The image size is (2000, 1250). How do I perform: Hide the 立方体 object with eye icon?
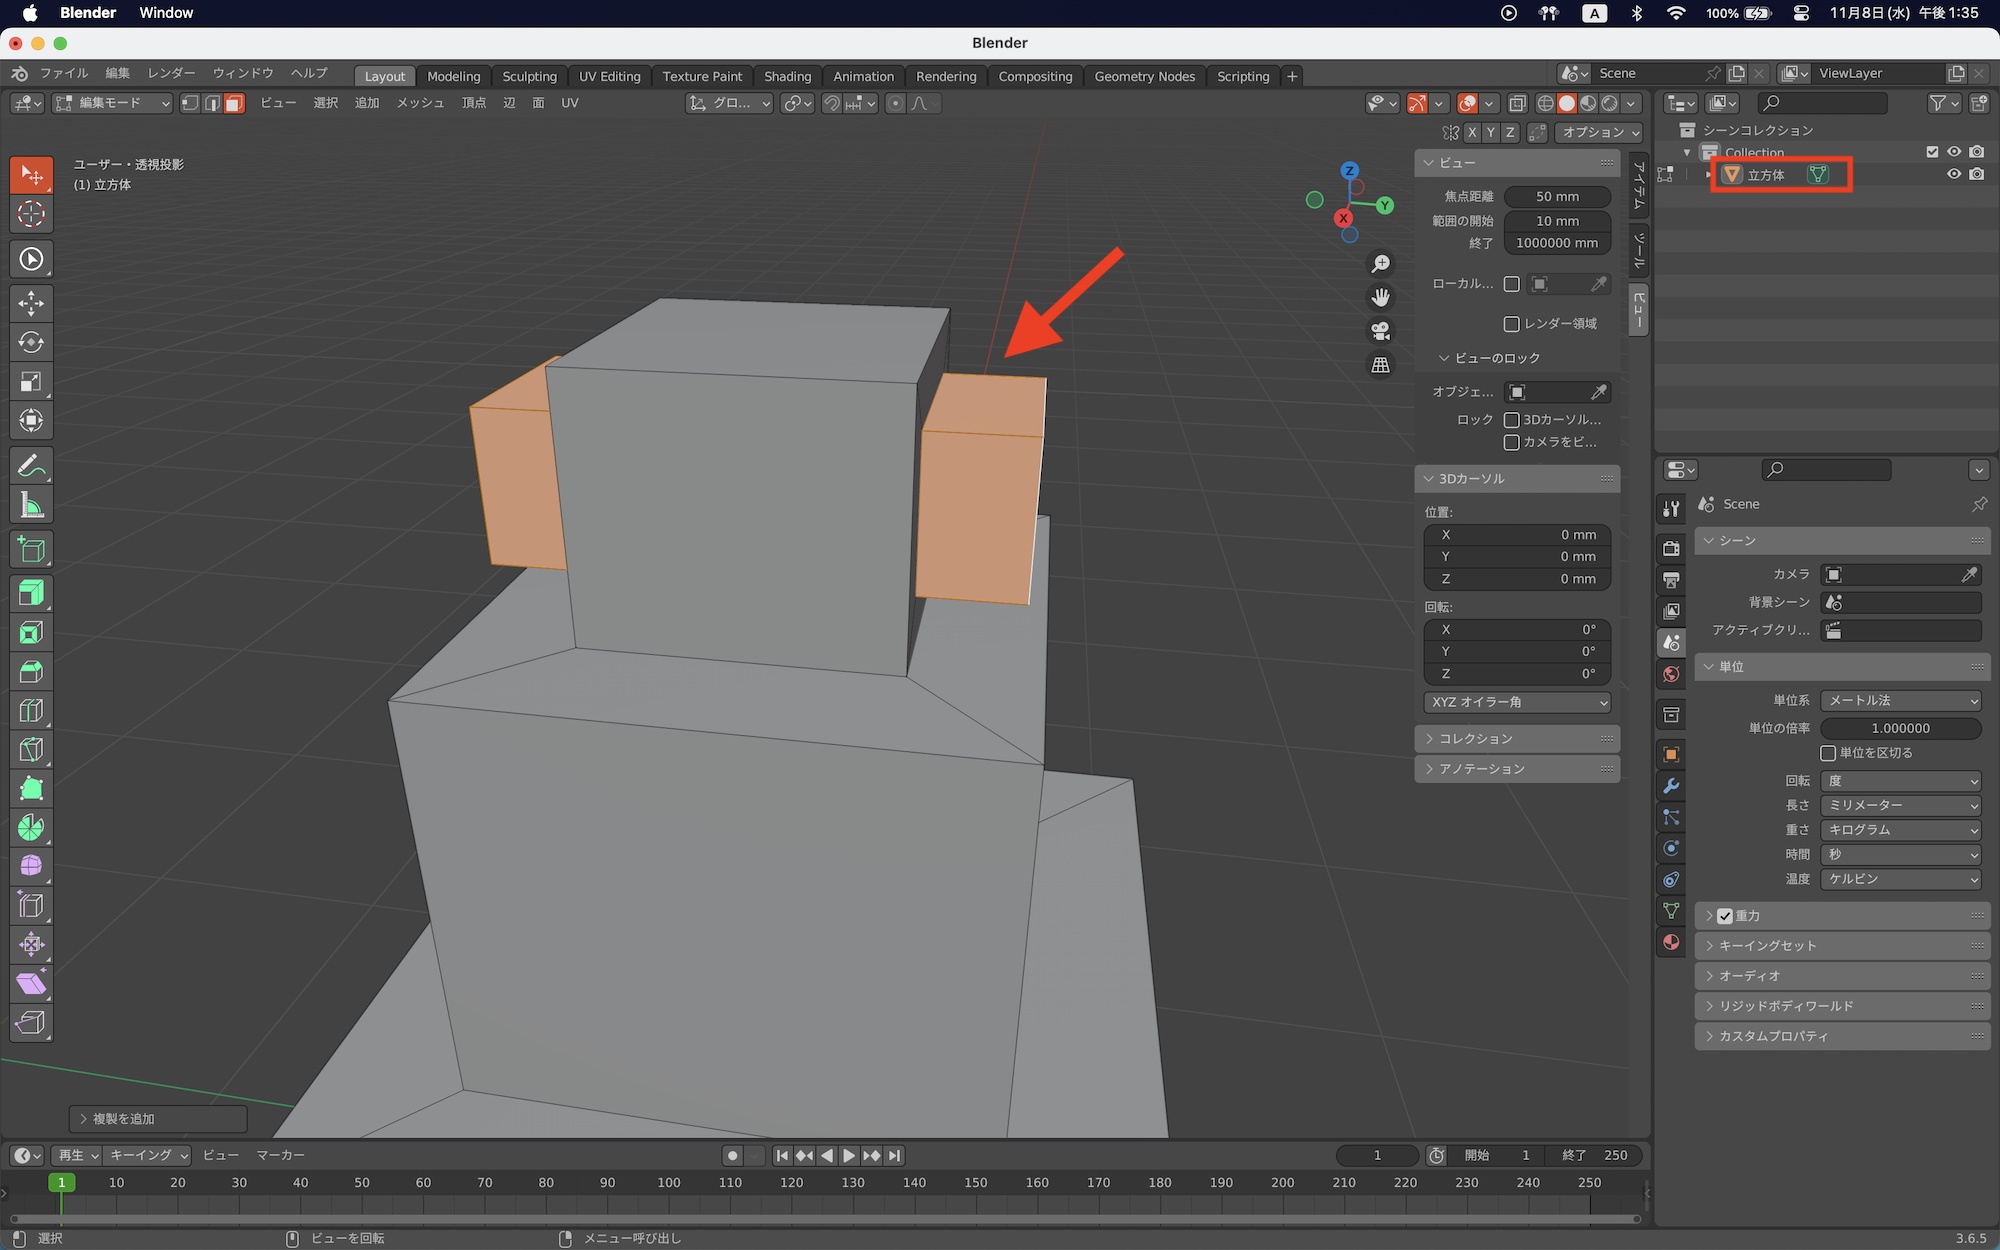(1953, 174)
